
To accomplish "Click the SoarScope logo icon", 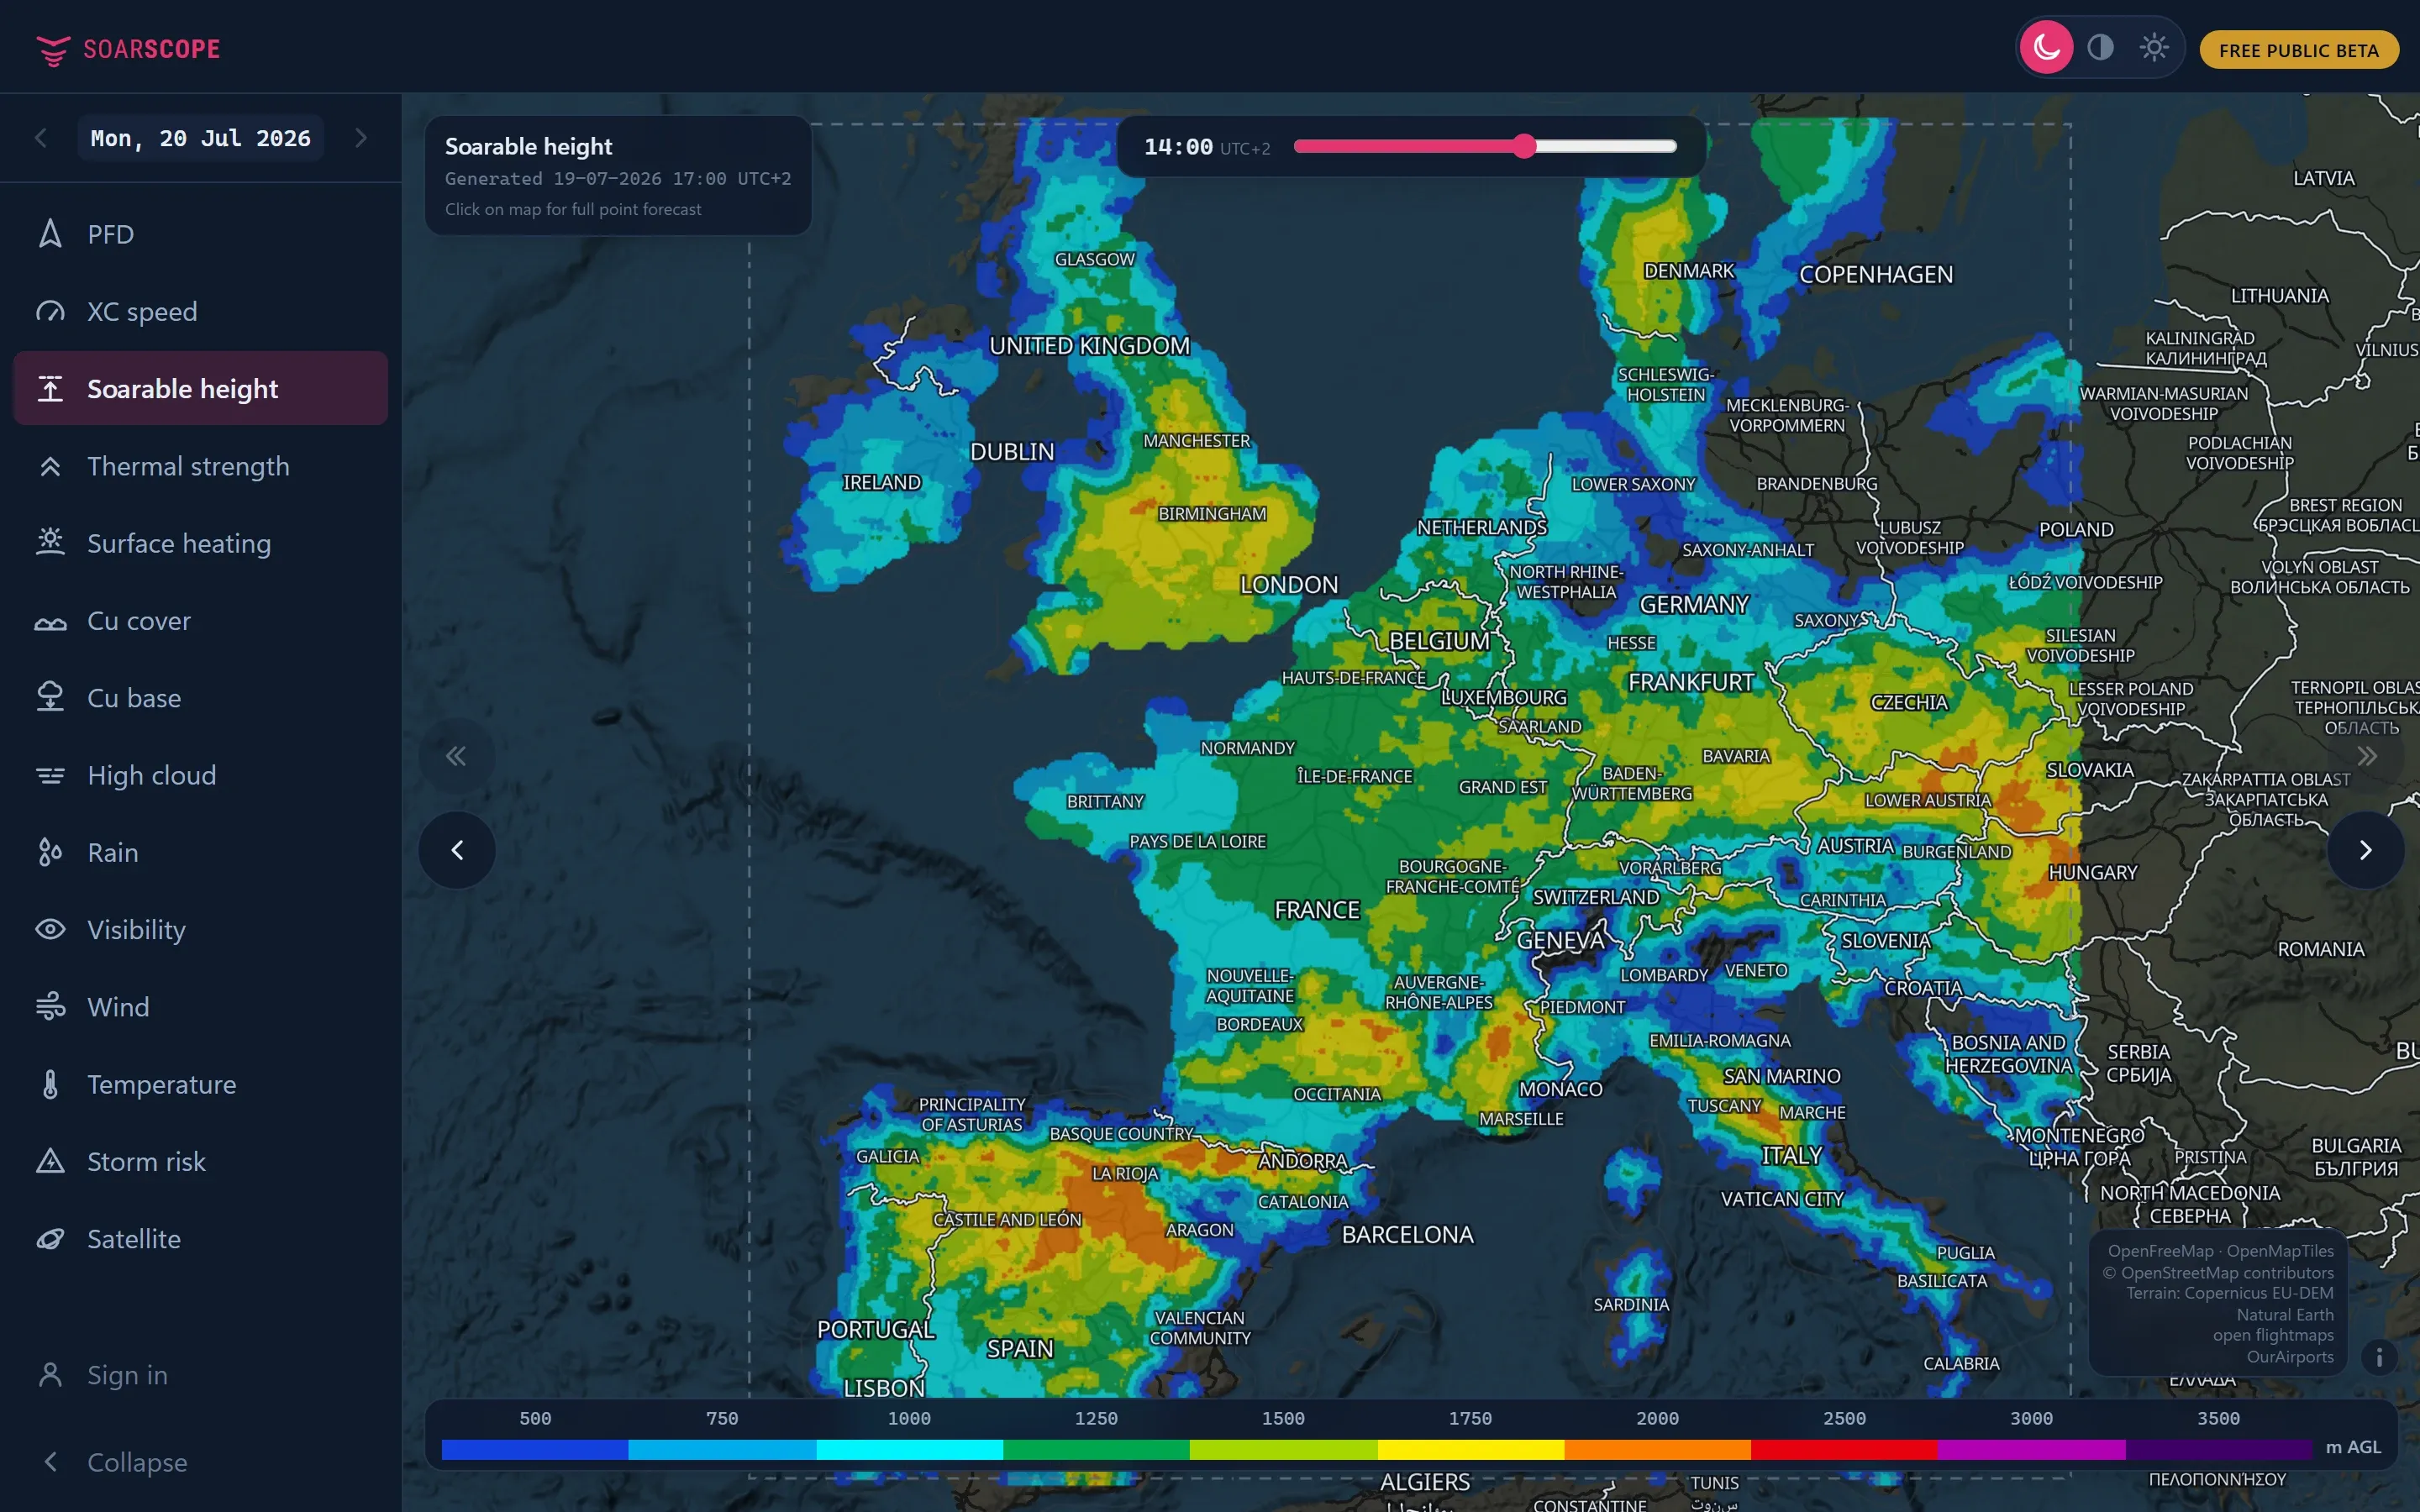I will point(52,49).
